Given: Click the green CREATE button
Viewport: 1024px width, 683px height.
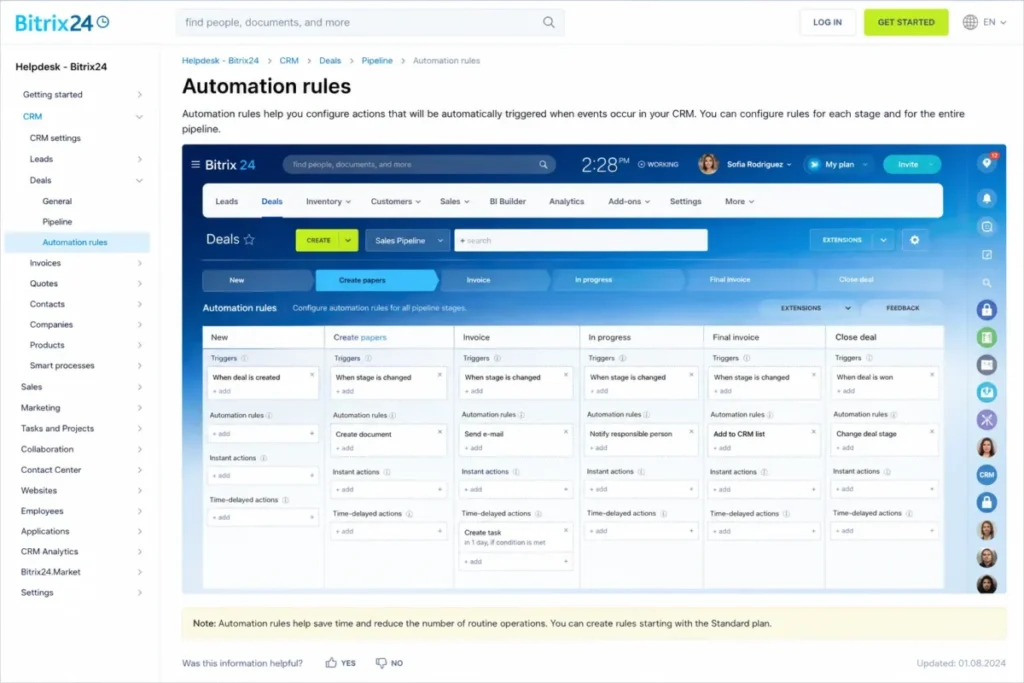Looking at the screenshot, I should click(318, 240).
